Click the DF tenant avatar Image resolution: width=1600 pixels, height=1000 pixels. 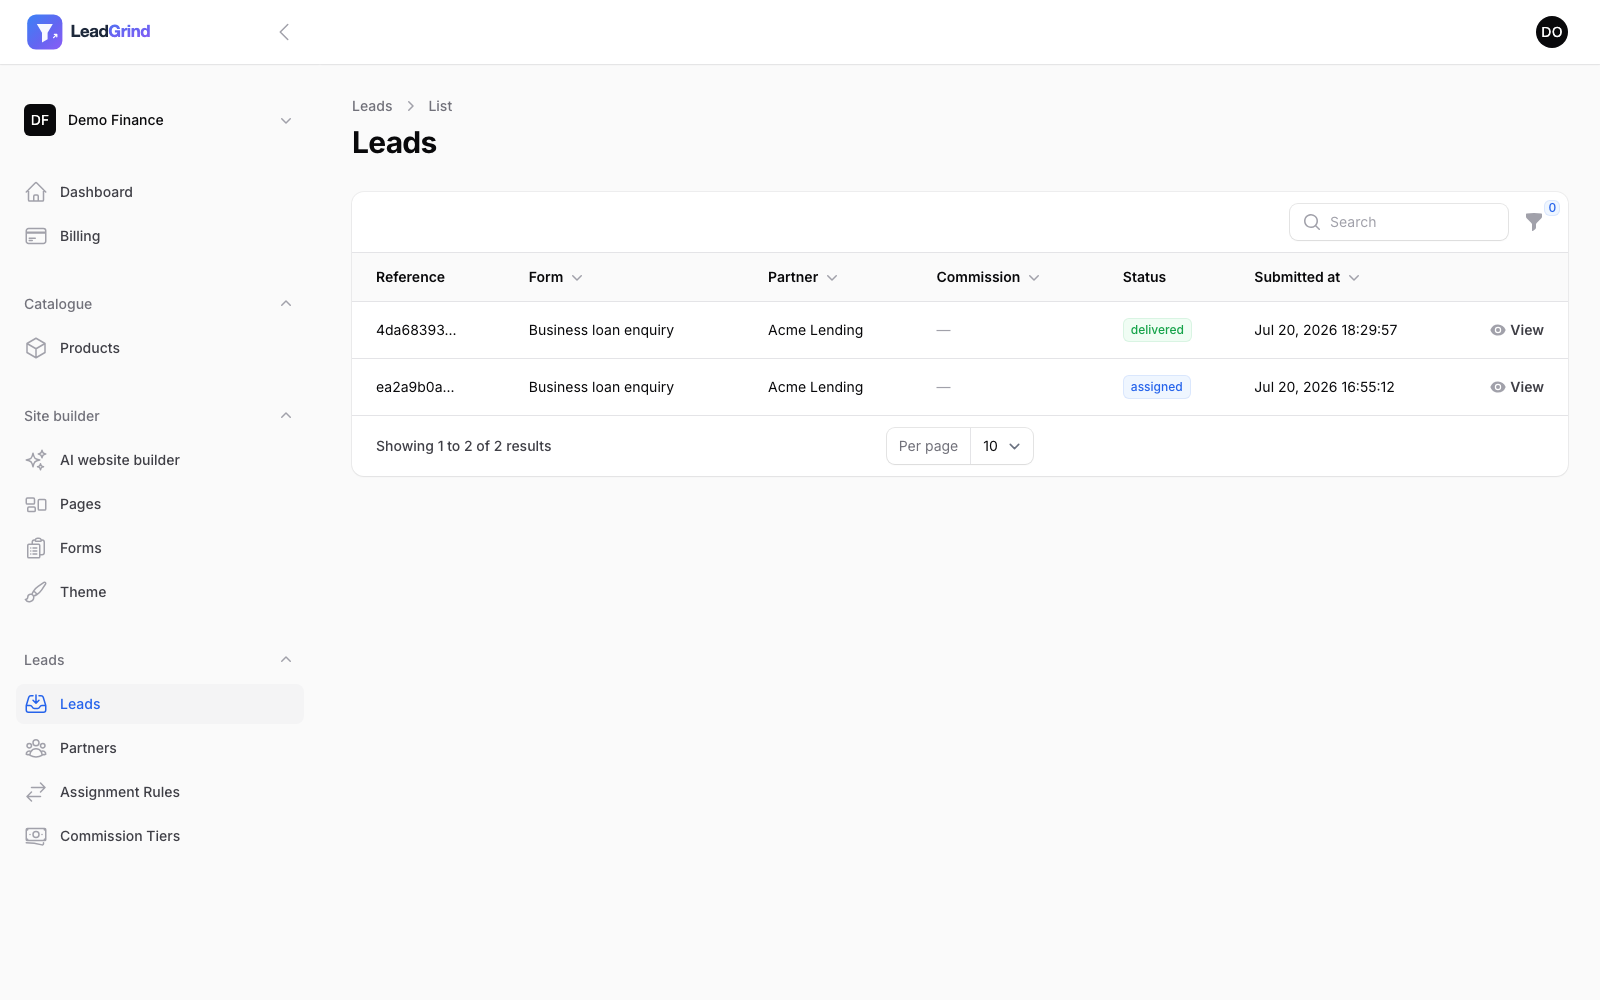[40, 120]
